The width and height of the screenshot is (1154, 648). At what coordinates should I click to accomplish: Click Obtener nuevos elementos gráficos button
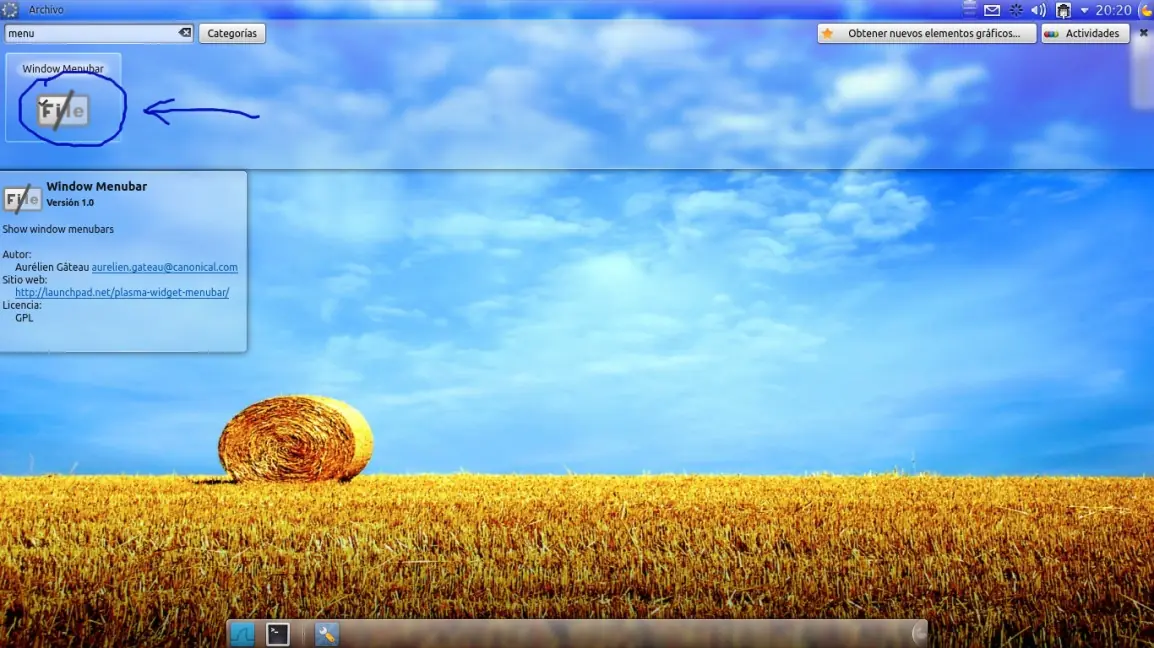coord(927,33)
